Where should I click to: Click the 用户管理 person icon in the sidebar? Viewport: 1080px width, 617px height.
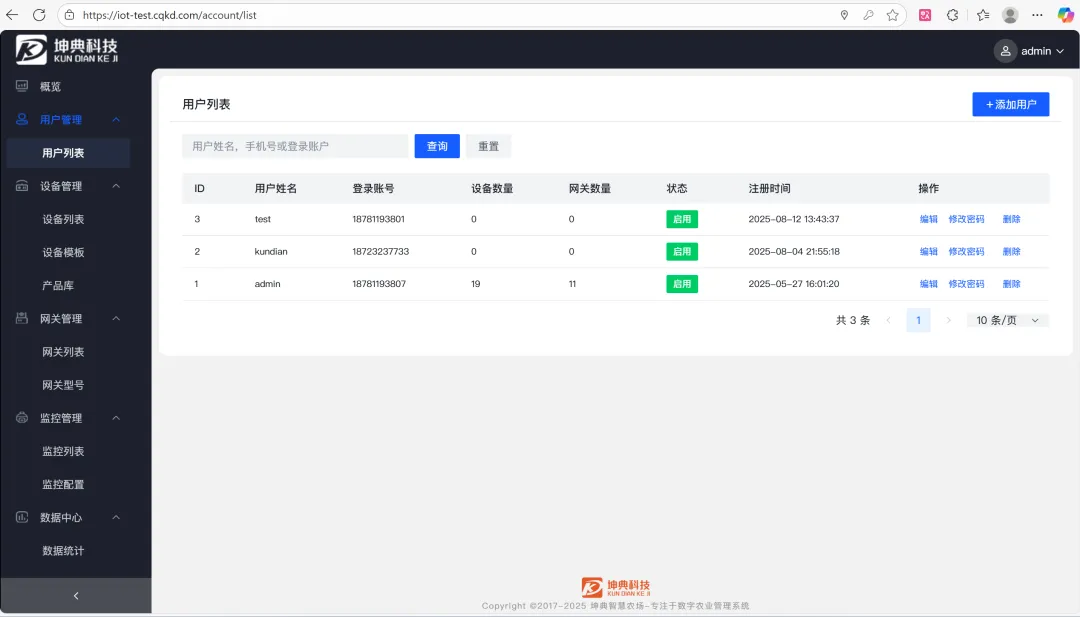pos(22,119)
